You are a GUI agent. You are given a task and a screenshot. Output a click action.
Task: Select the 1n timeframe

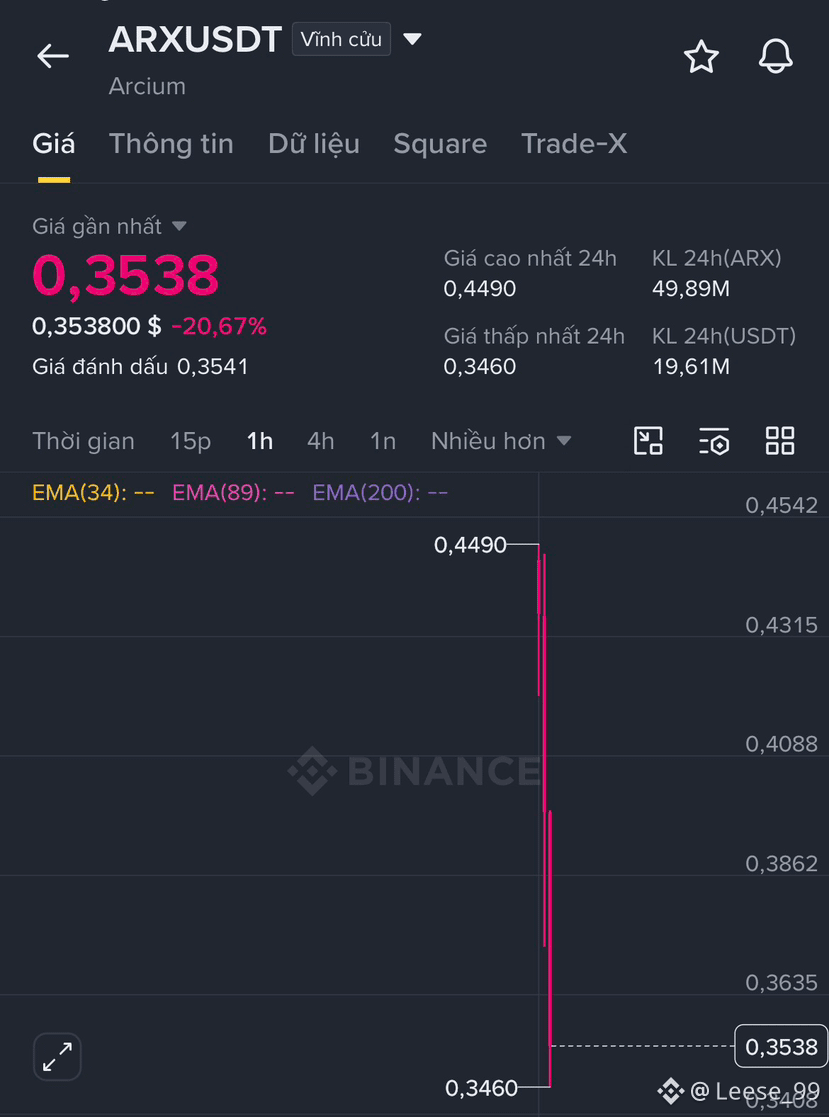click(x=382, y=442)
